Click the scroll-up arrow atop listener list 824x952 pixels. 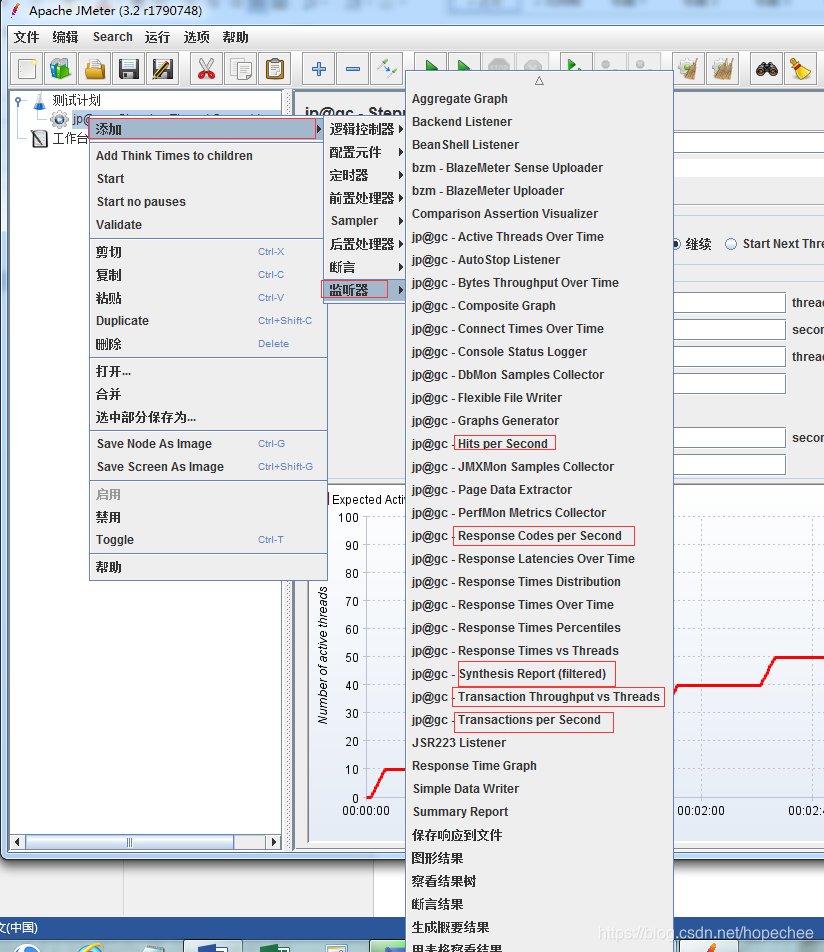click(x=539, y=81)
